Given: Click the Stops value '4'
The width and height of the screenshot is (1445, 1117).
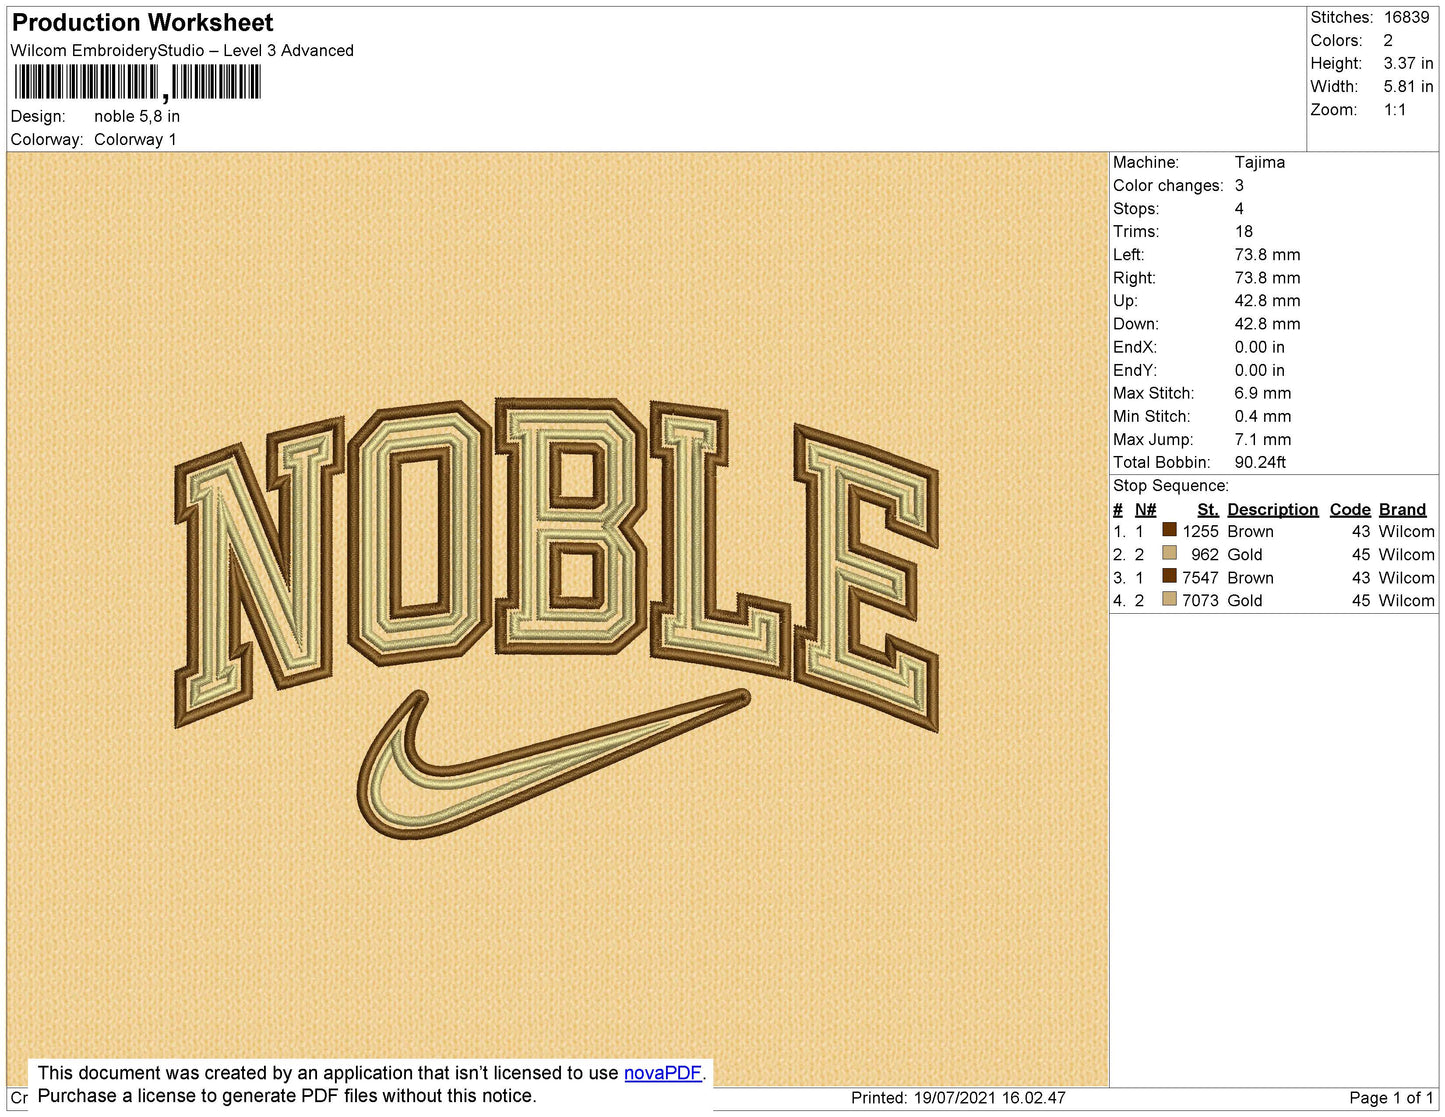Looking at the screenshot, I should tap(1239, 208).
